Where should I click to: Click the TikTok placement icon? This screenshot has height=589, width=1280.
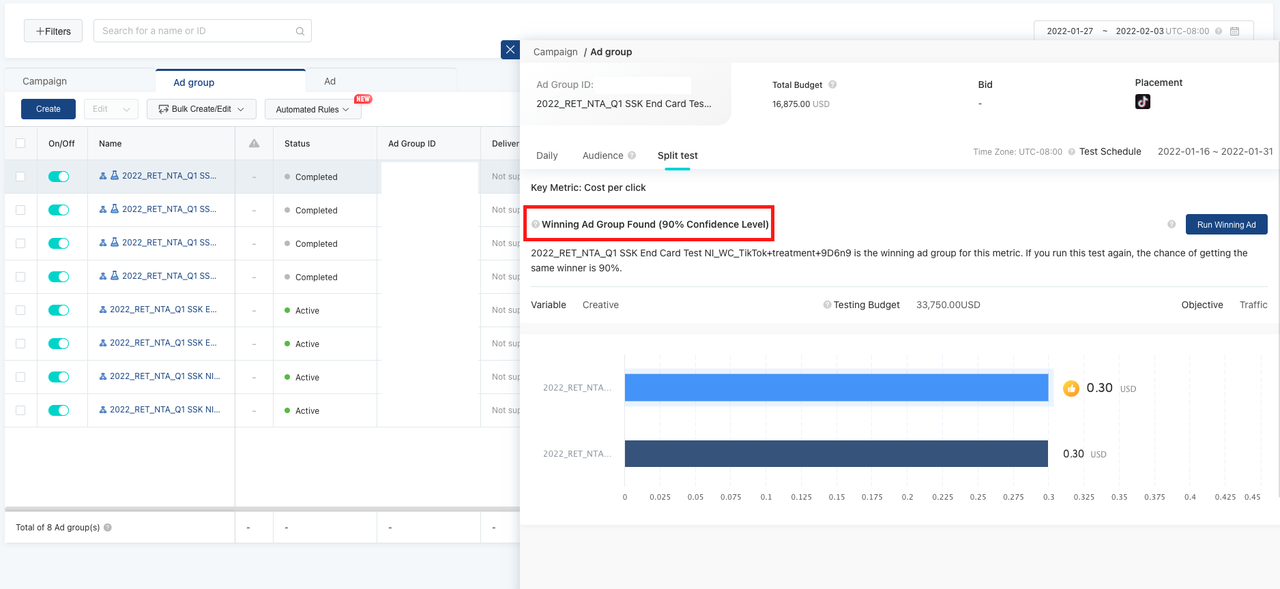(x=1142, y=102)
